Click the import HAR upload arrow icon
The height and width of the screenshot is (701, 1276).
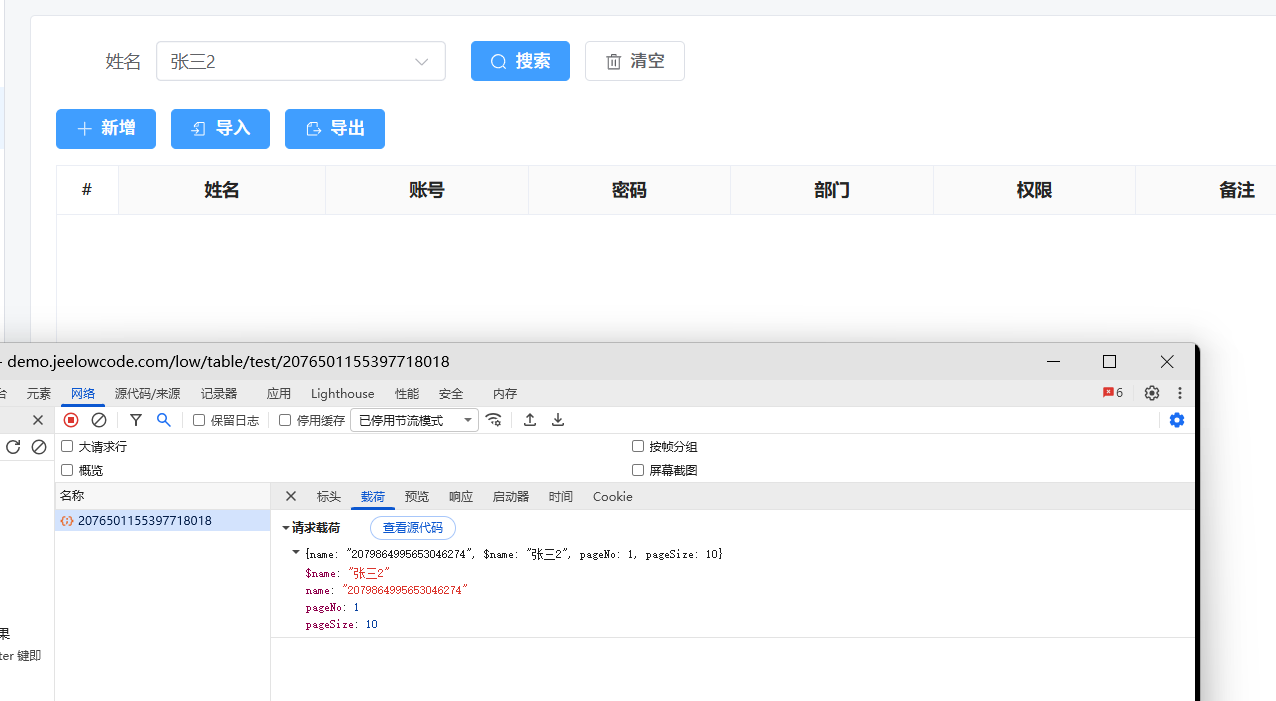(530, 420)
